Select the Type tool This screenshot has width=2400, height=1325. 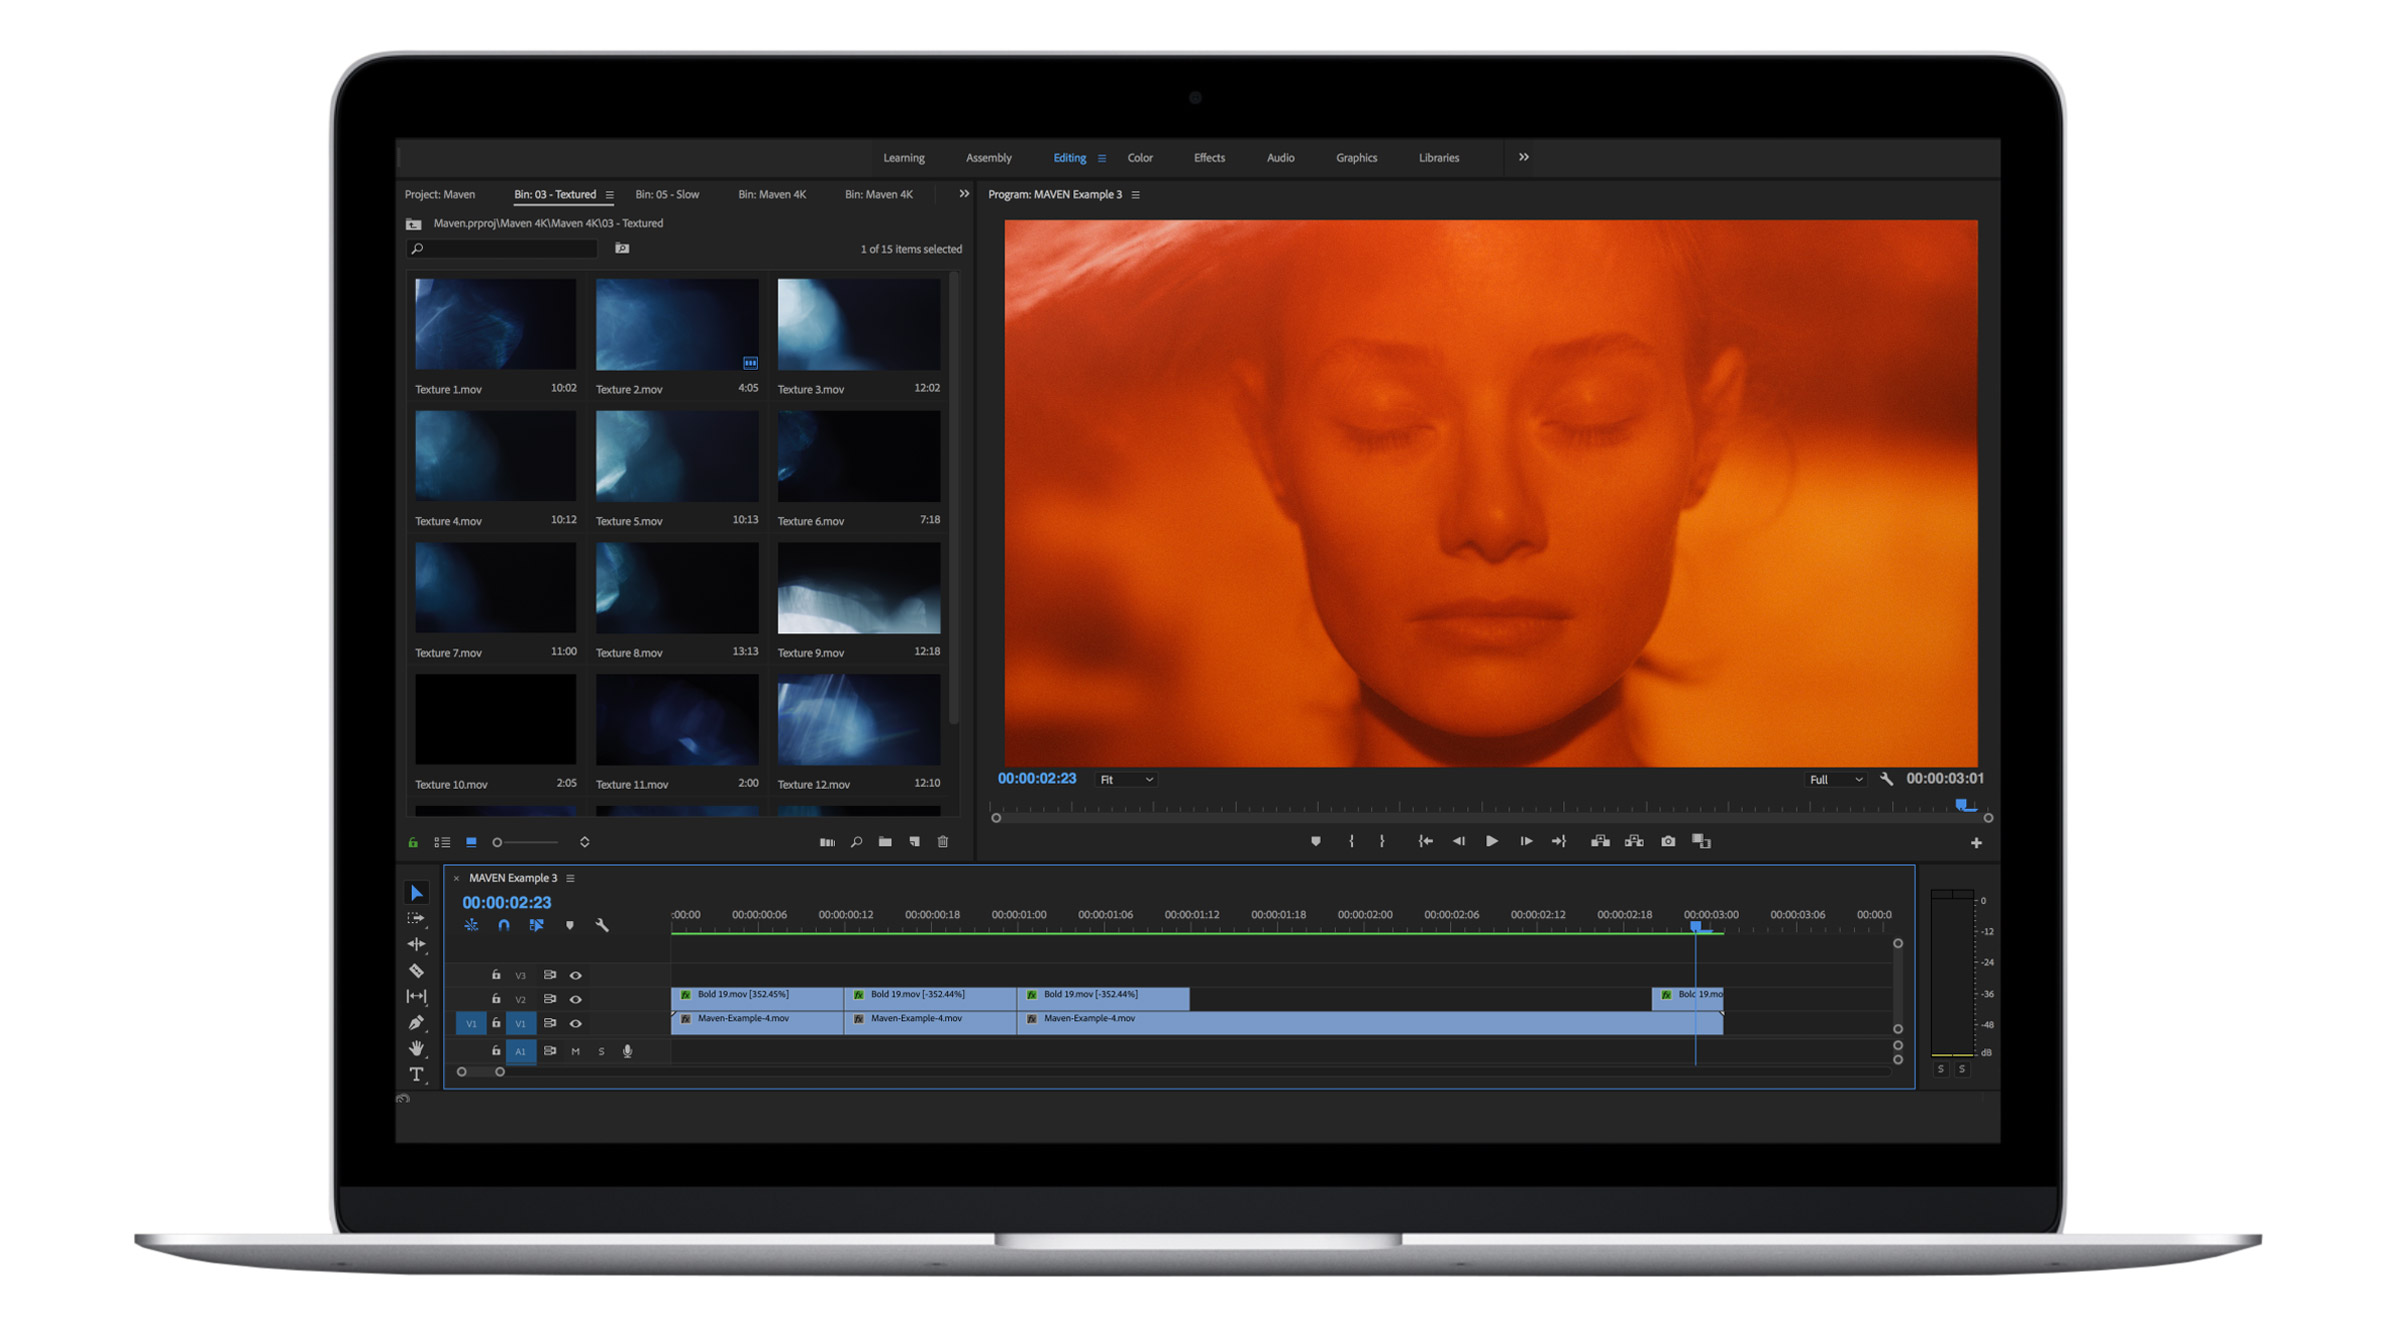click(416, 1074)
